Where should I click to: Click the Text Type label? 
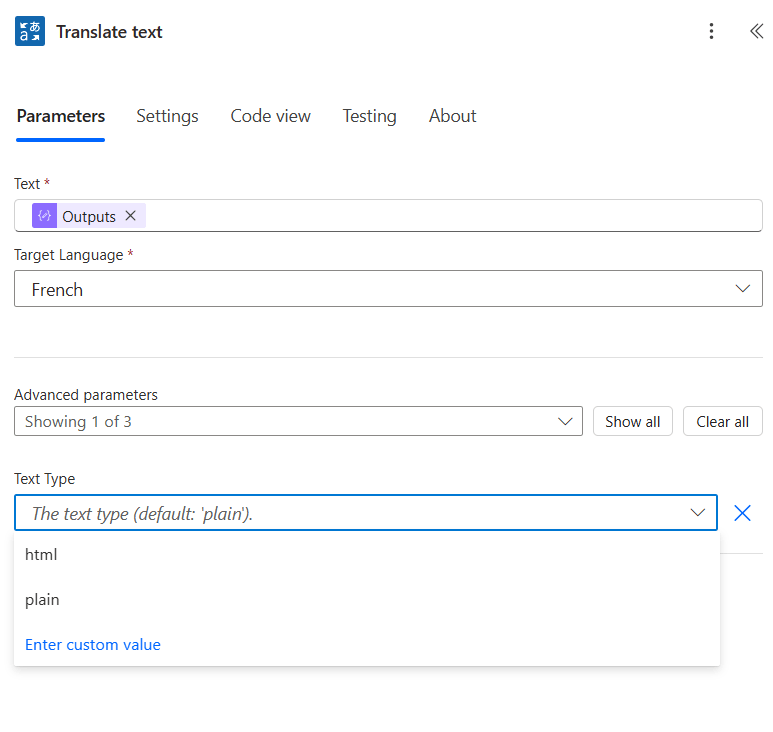(x=44, y=479)
